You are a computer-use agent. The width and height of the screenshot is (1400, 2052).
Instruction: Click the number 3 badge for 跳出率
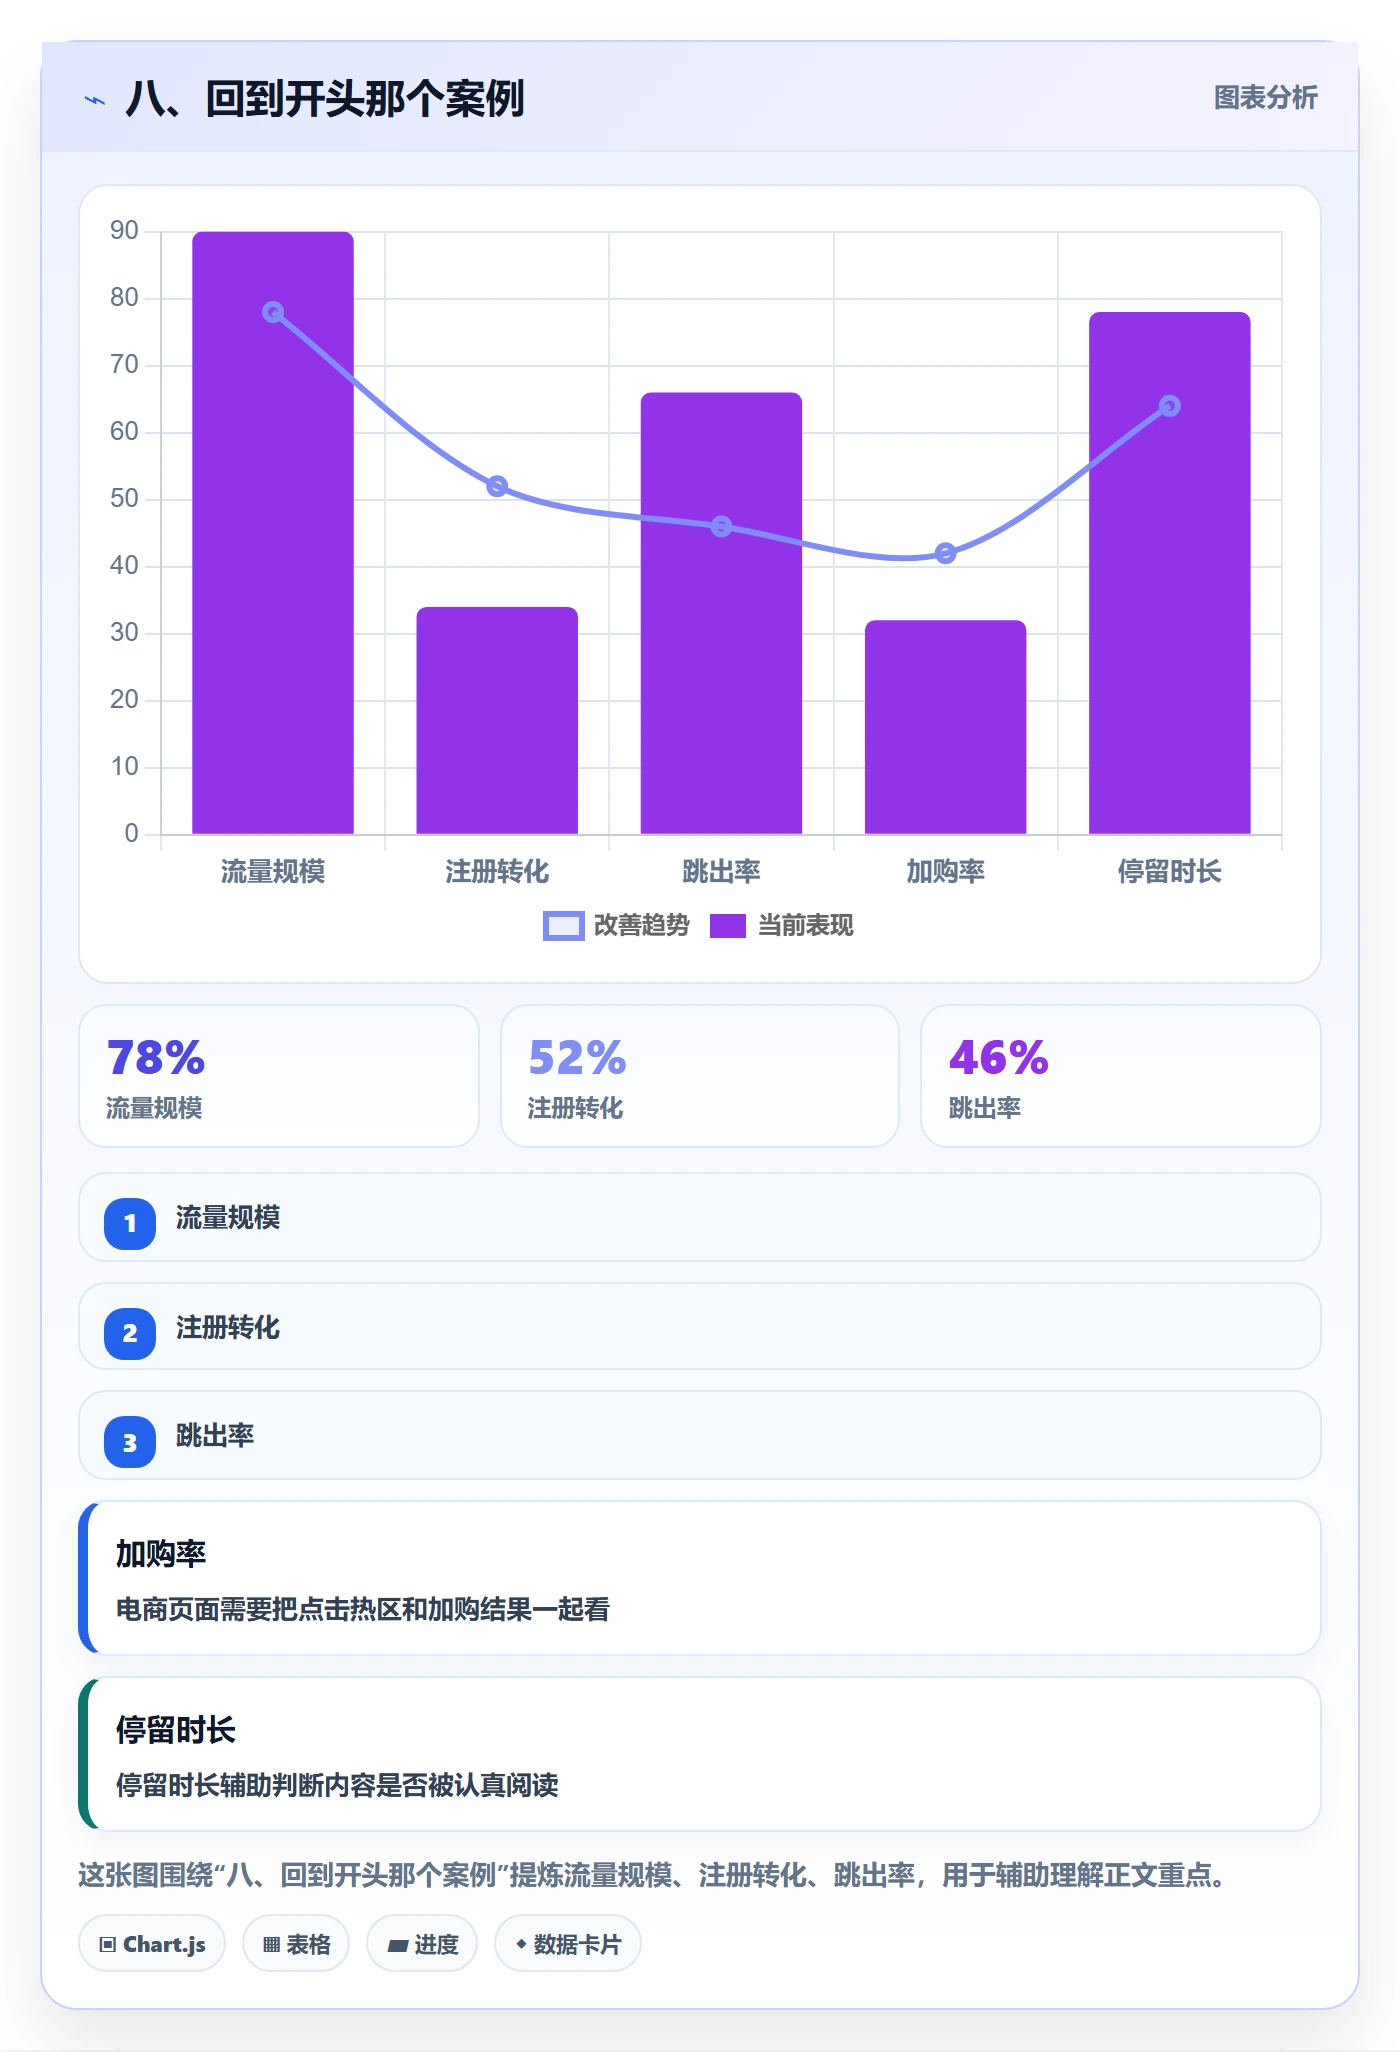point(130,1442)
